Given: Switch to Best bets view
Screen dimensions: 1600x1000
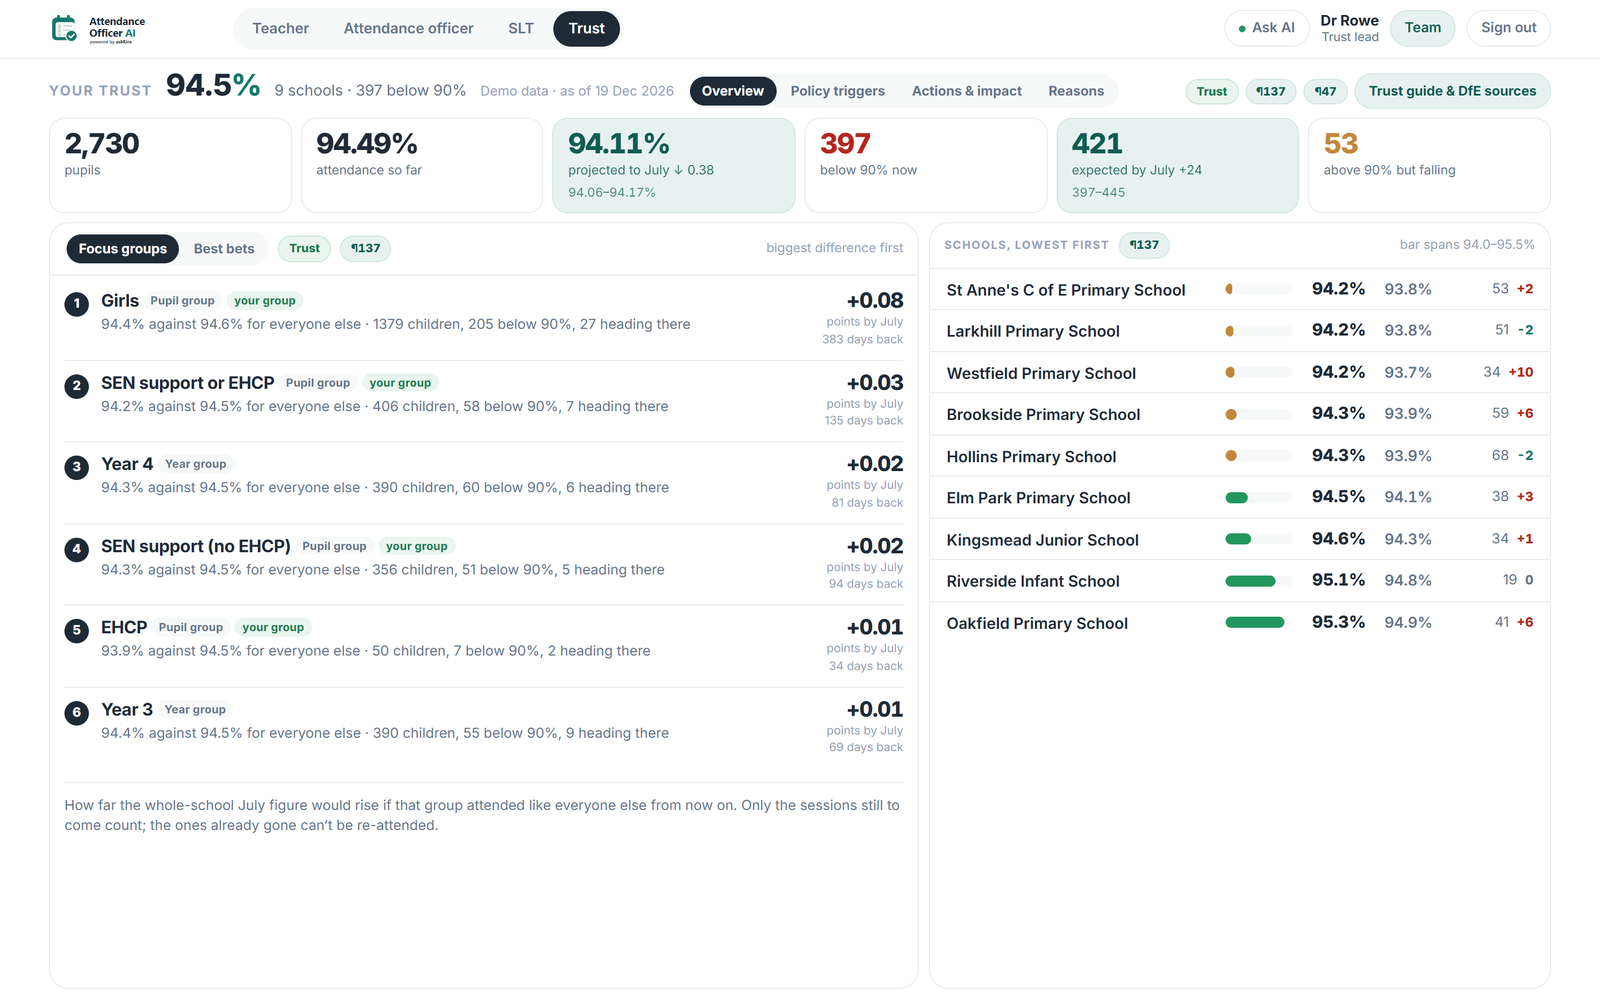Looking at the screenshot, I should [224, 249].
